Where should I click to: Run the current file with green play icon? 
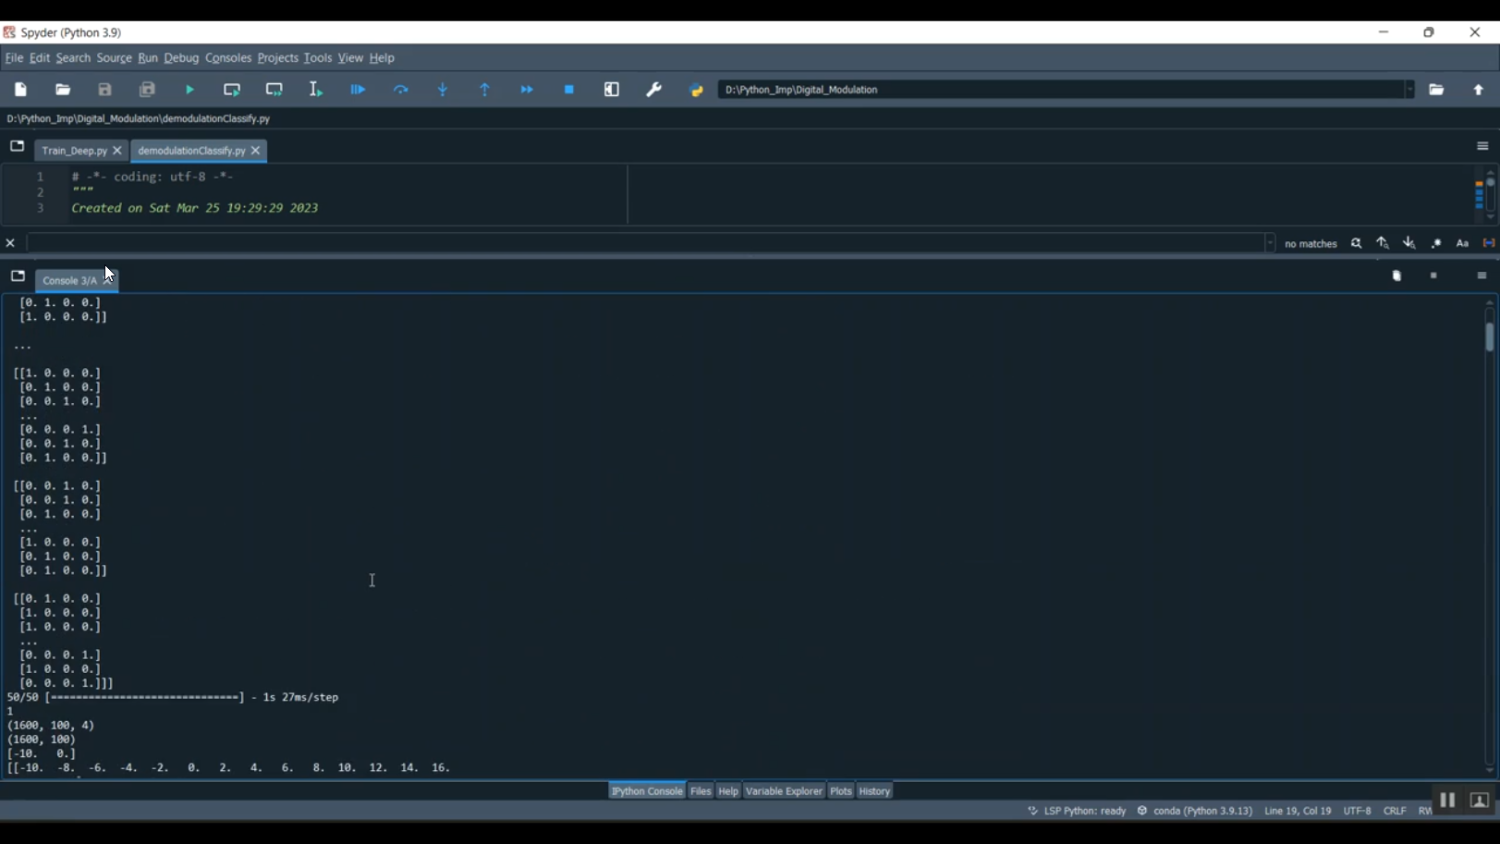(x=190, y=90)
